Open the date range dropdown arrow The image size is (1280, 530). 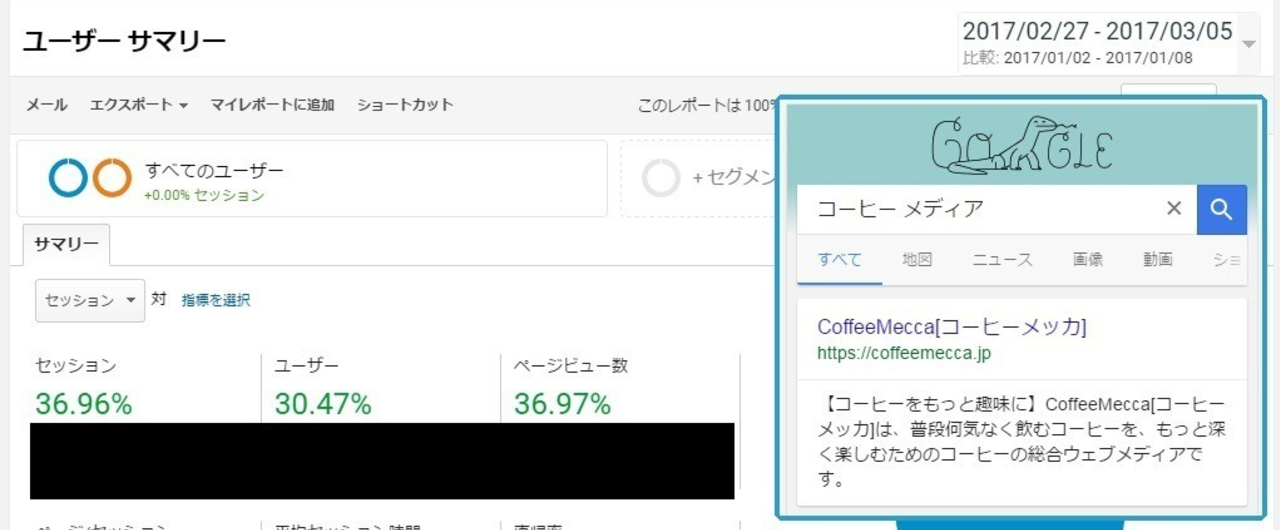(1248, 44)
